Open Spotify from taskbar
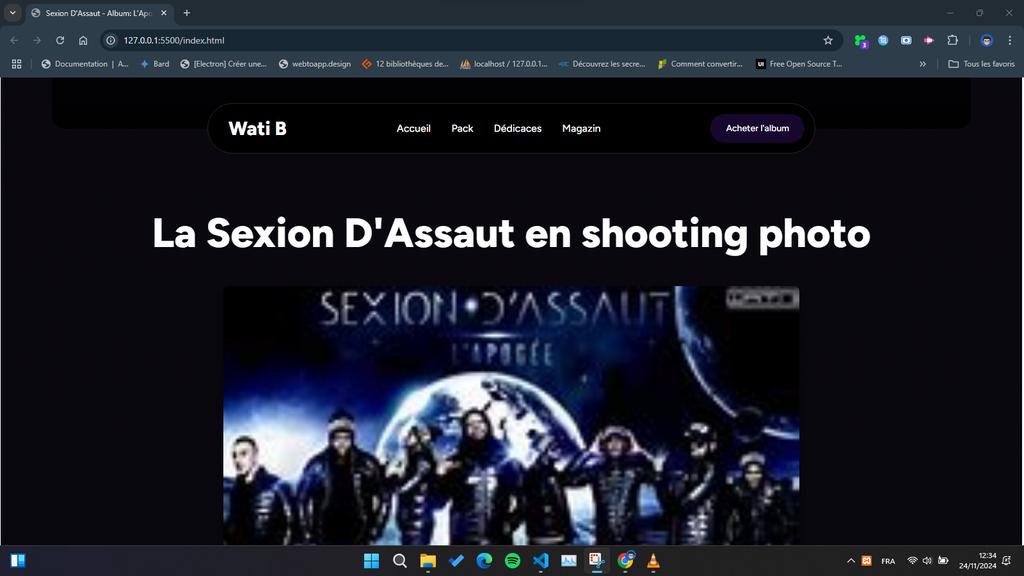 point(513,561)
